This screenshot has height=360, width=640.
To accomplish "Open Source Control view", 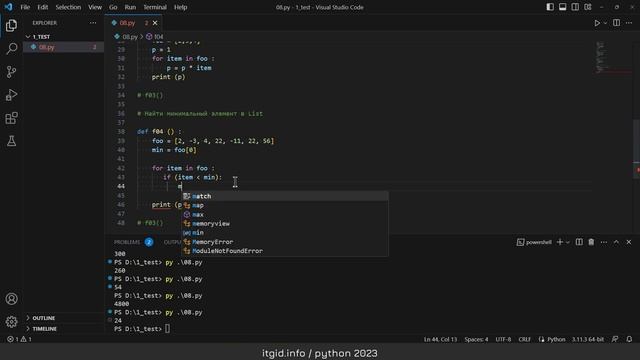I will pyautogui.click(x=11, y=72).
